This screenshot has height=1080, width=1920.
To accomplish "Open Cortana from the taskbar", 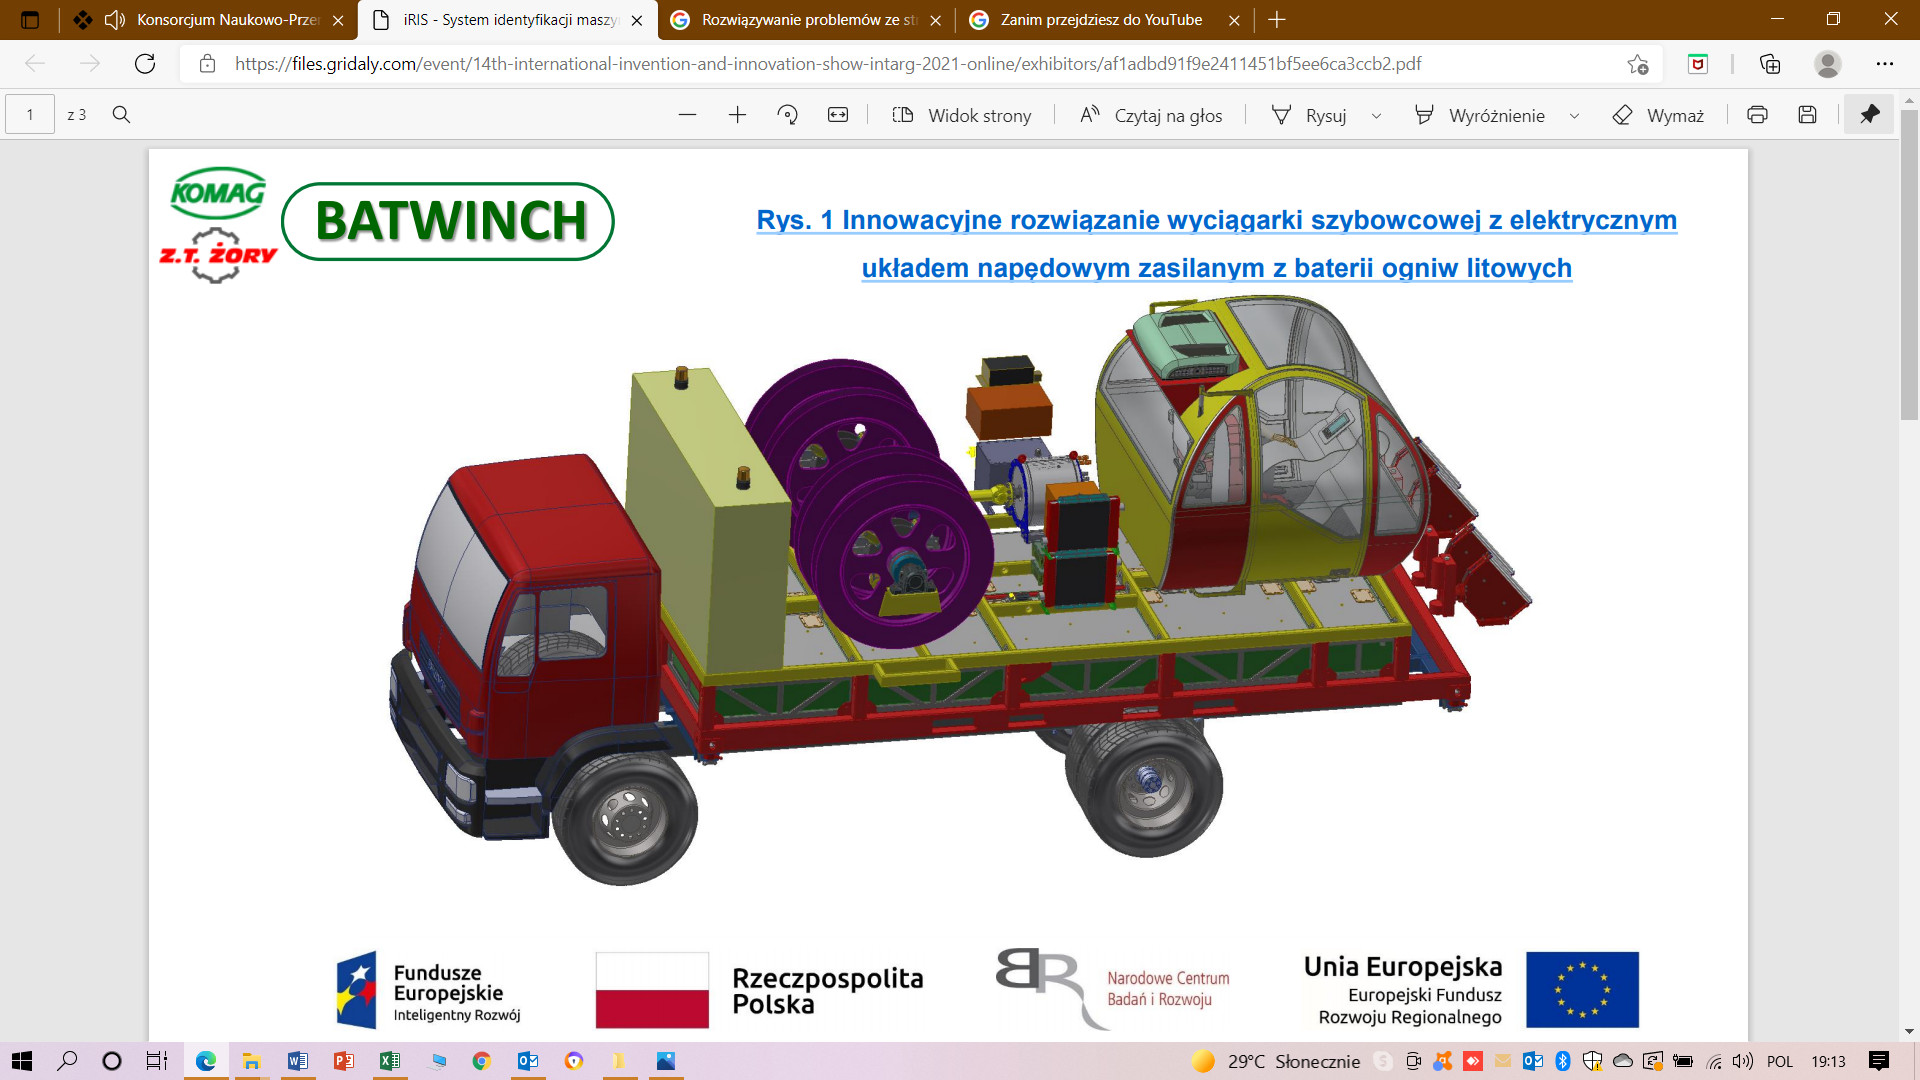I will coord(112,1061).
